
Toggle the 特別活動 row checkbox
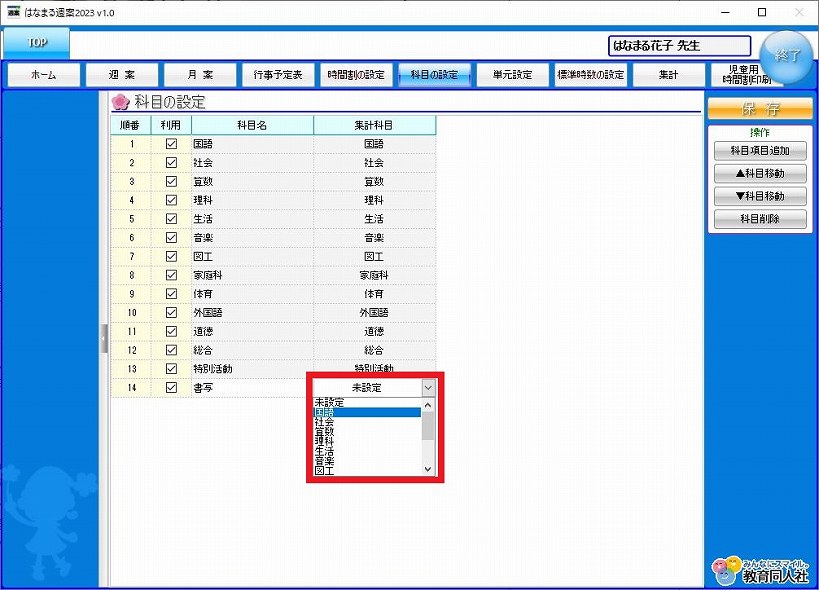point(171,369)
